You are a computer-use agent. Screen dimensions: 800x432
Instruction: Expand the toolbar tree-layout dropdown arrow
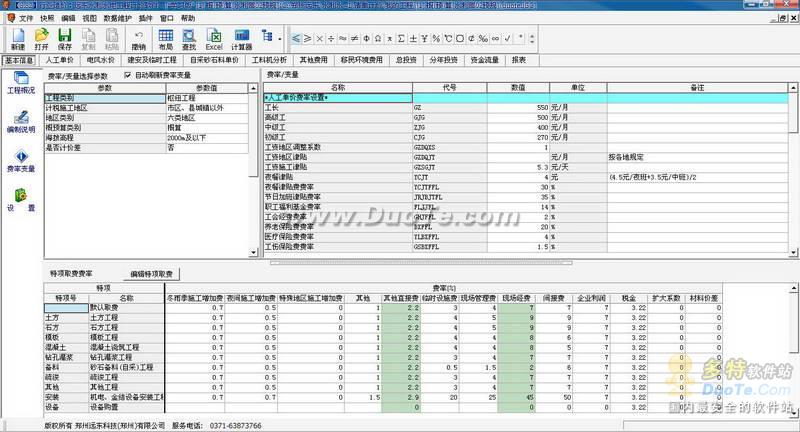click(x=279, y=38)
